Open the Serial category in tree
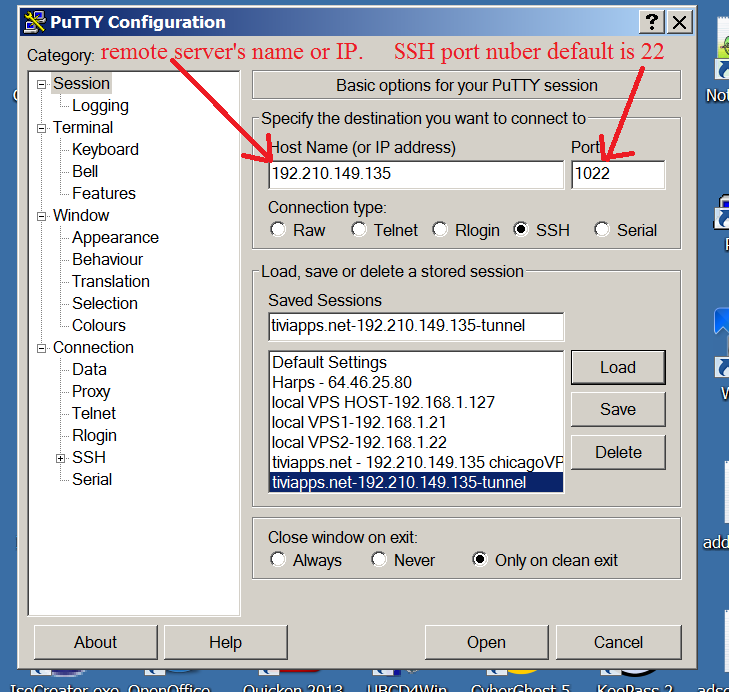Image resolution: width=729 pixels, height=692 pixels. 92,479
